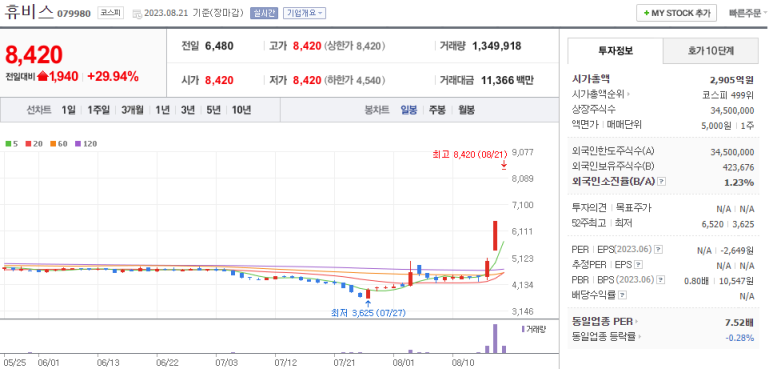Click the green plus icon on MY STOCK 추가
The width and height of the screenshot is (773, 369).
[x=646, y=13]
